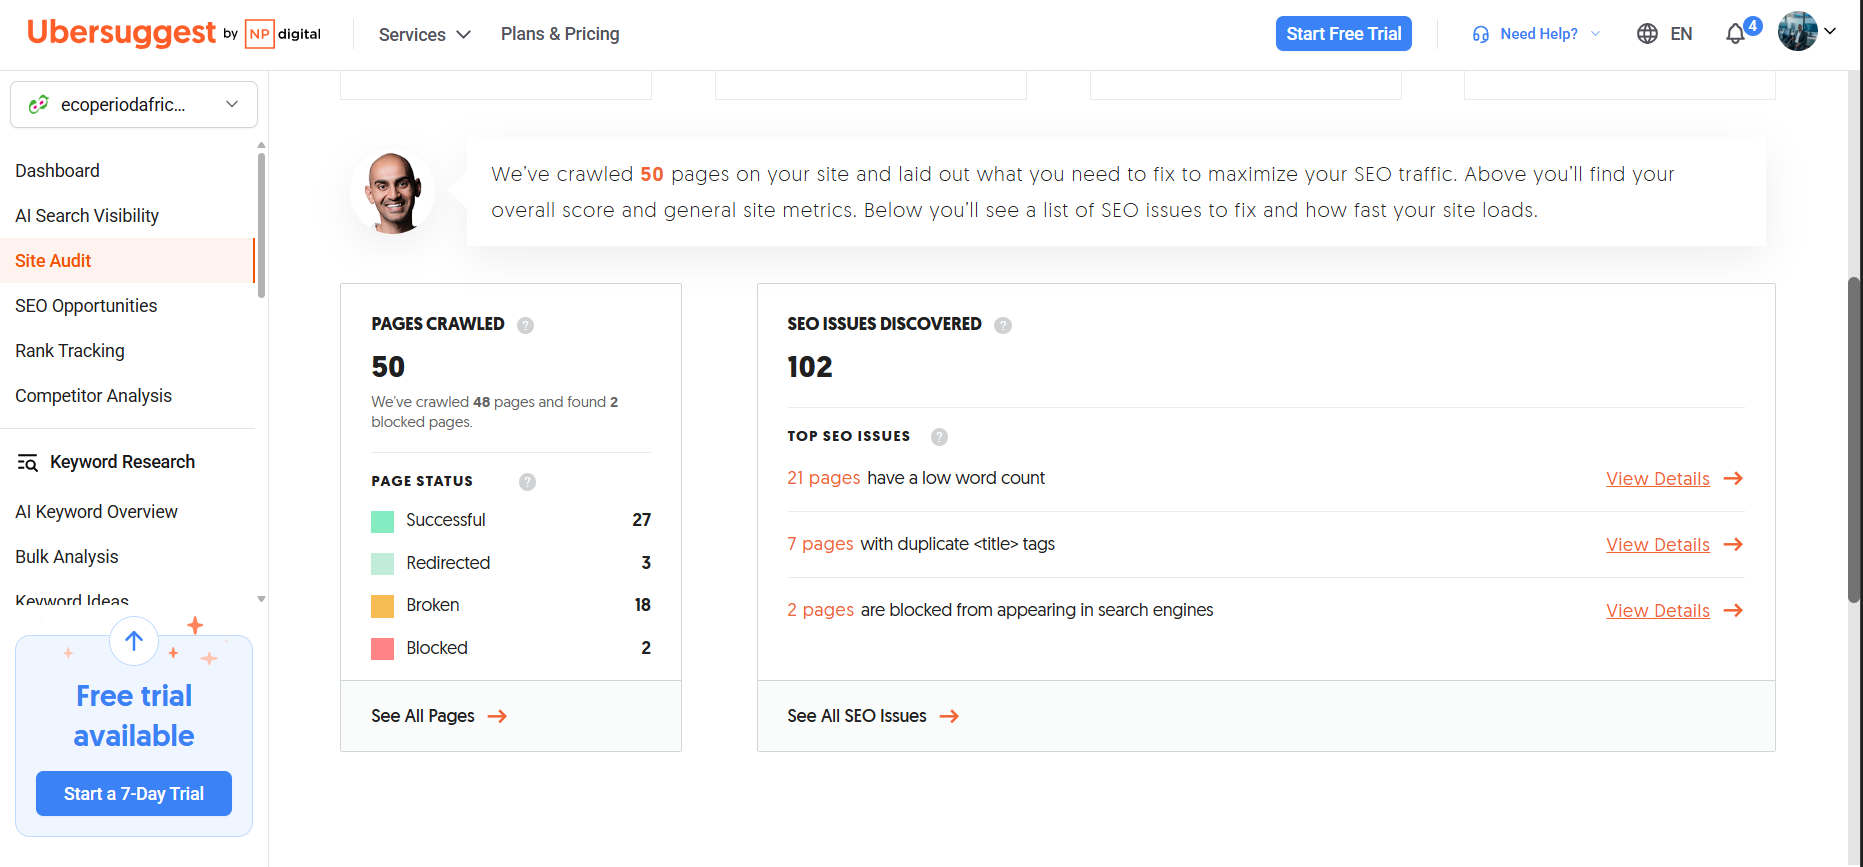
Task: Click Neil Patel avatar photo
Action: (393, 192)
